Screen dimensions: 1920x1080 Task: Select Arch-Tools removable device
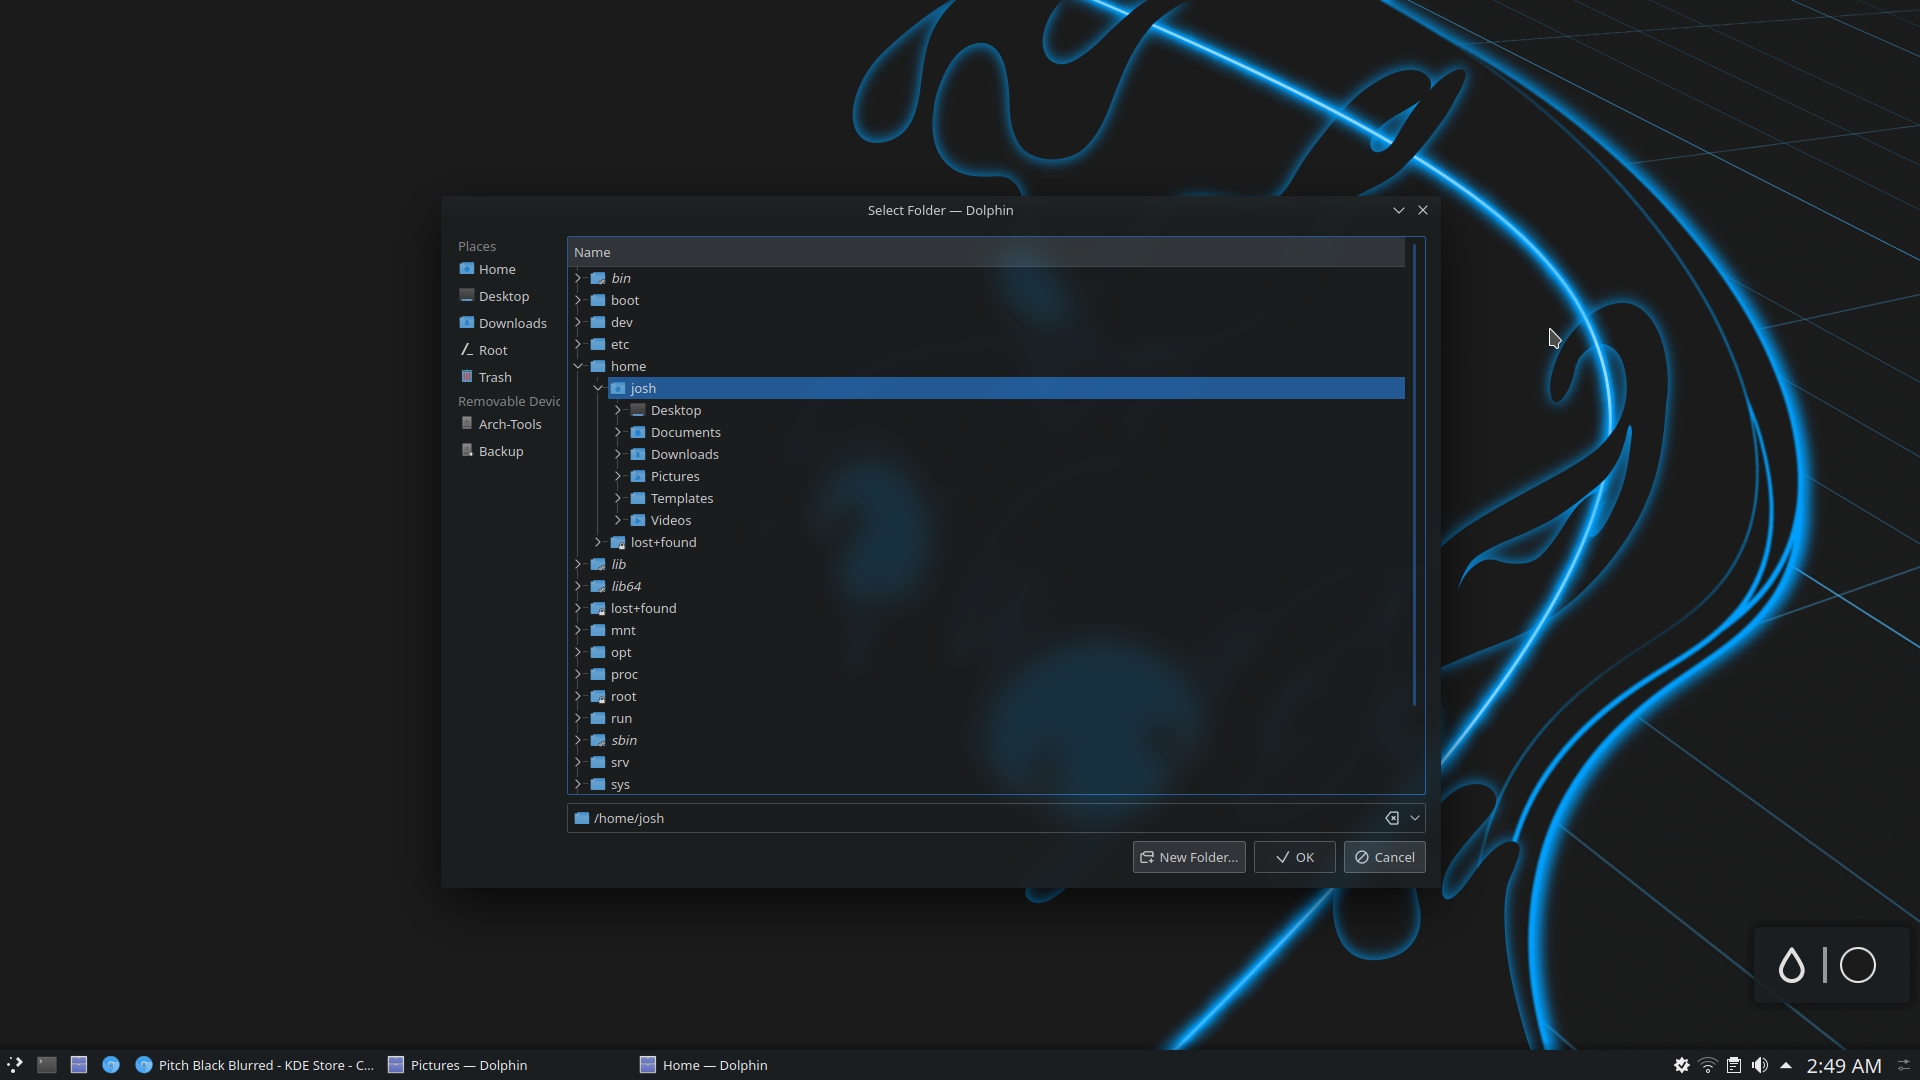[x=501, y=424]
